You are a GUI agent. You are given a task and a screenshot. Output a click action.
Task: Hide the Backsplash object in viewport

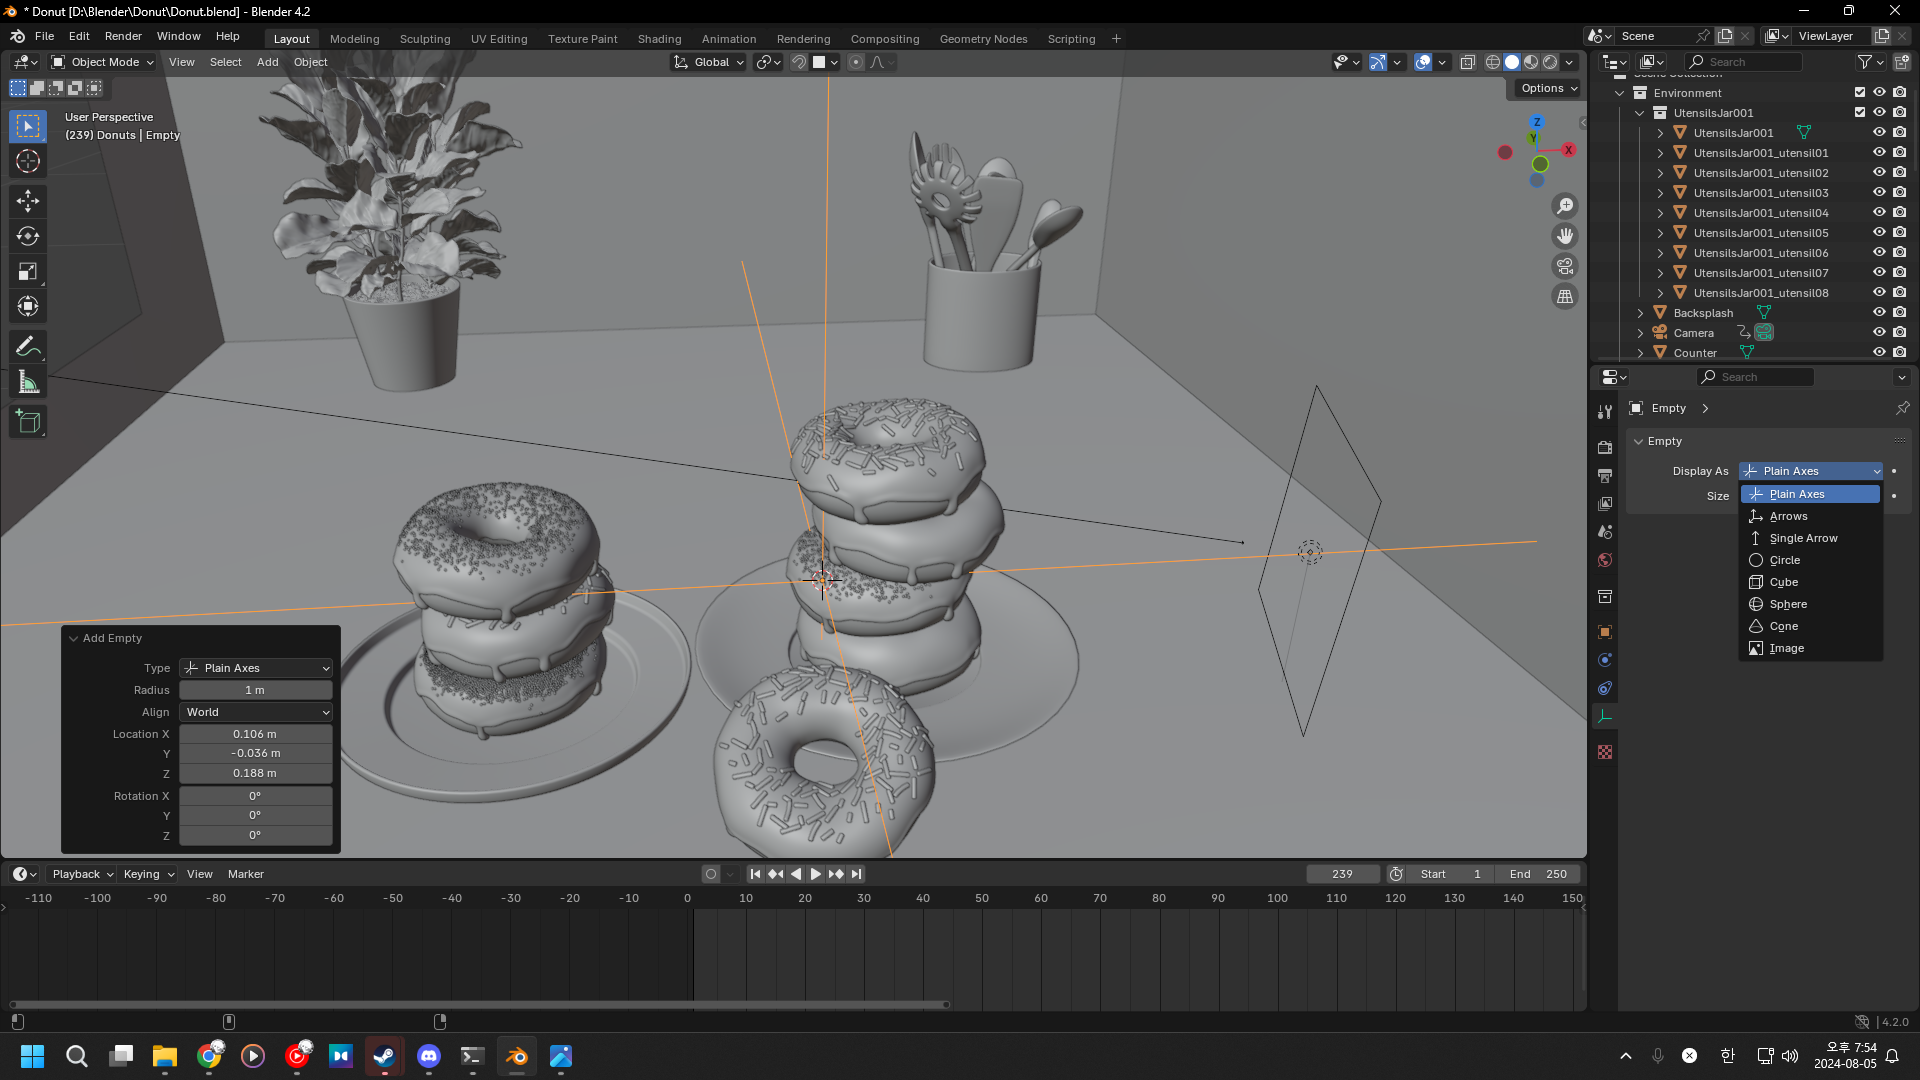pos(1879,313)
